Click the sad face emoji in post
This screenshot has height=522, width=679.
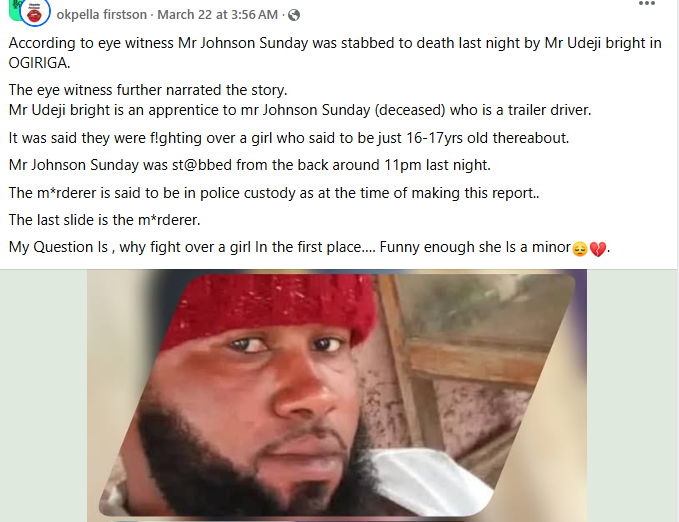(x=579, y=248)
